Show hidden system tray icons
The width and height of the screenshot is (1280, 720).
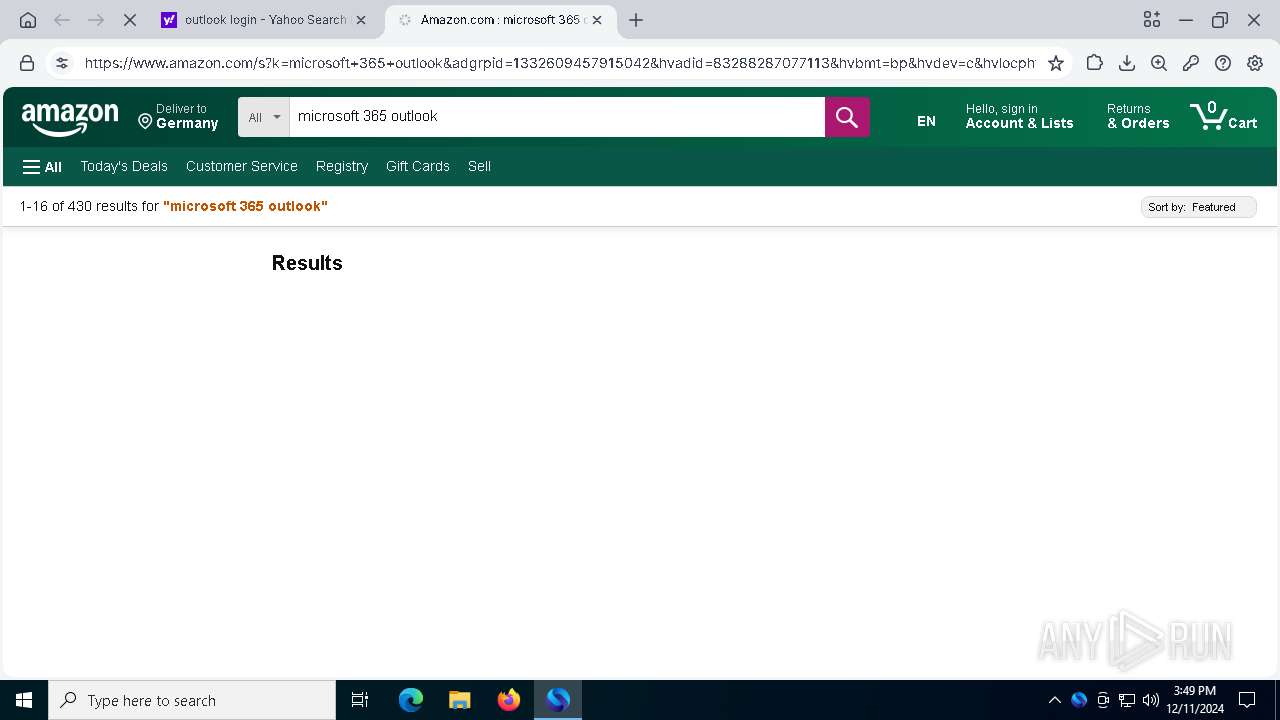point(1054,700)
